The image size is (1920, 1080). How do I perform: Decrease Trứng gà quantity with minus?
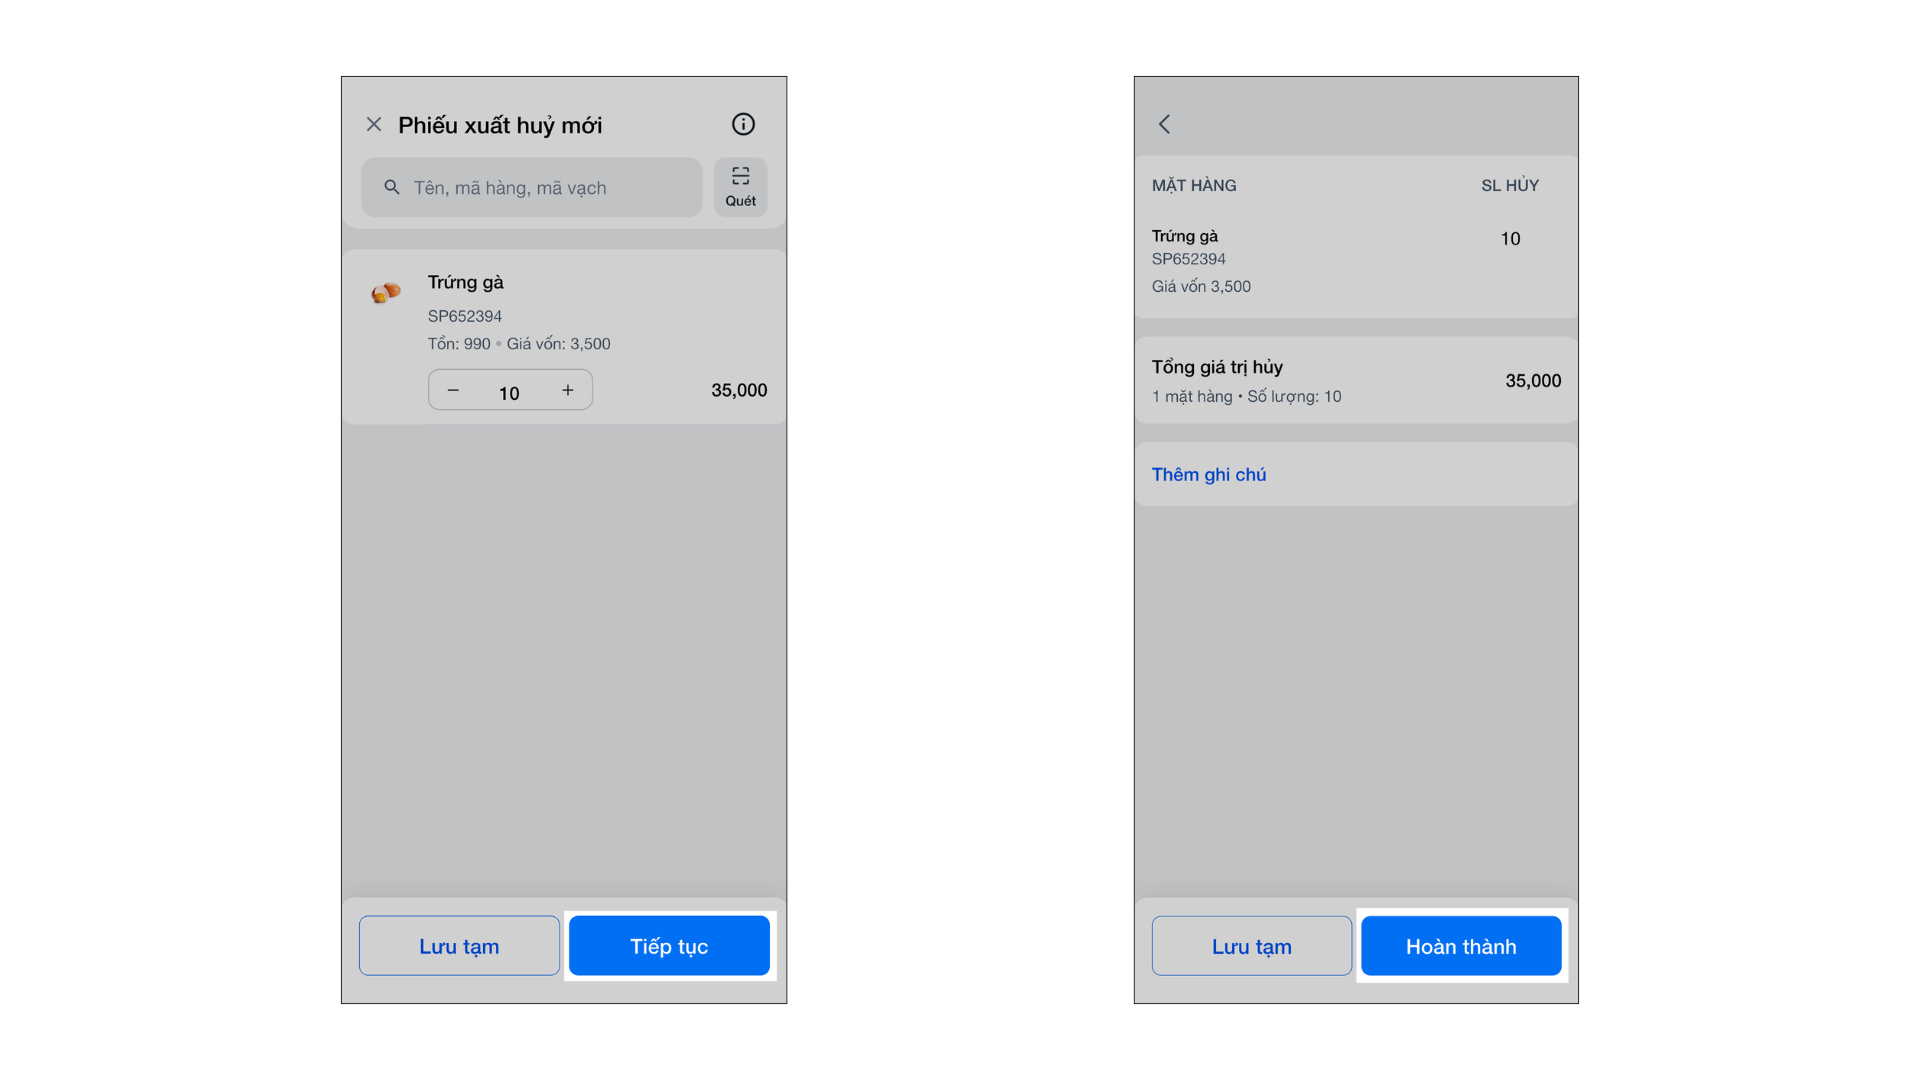click(453, 390)
